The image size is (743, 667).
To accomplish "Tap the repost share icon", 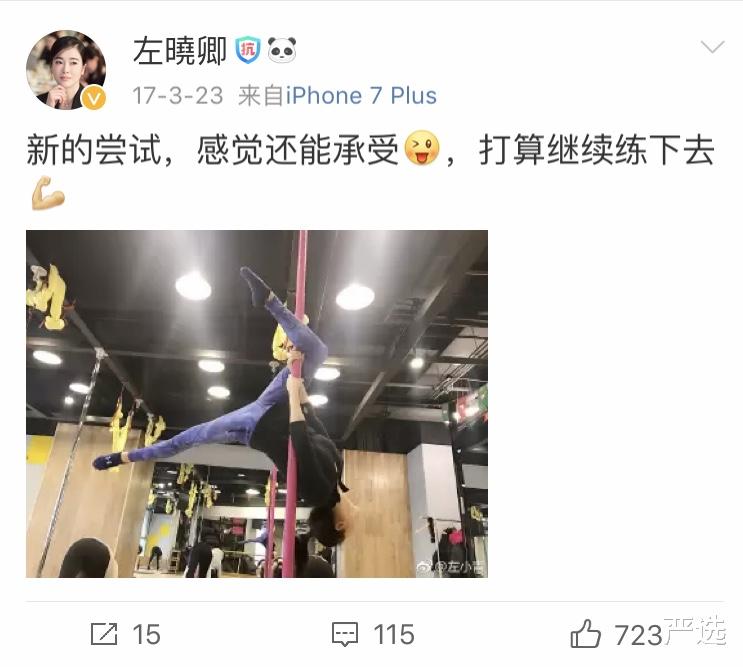I will 104,634.
